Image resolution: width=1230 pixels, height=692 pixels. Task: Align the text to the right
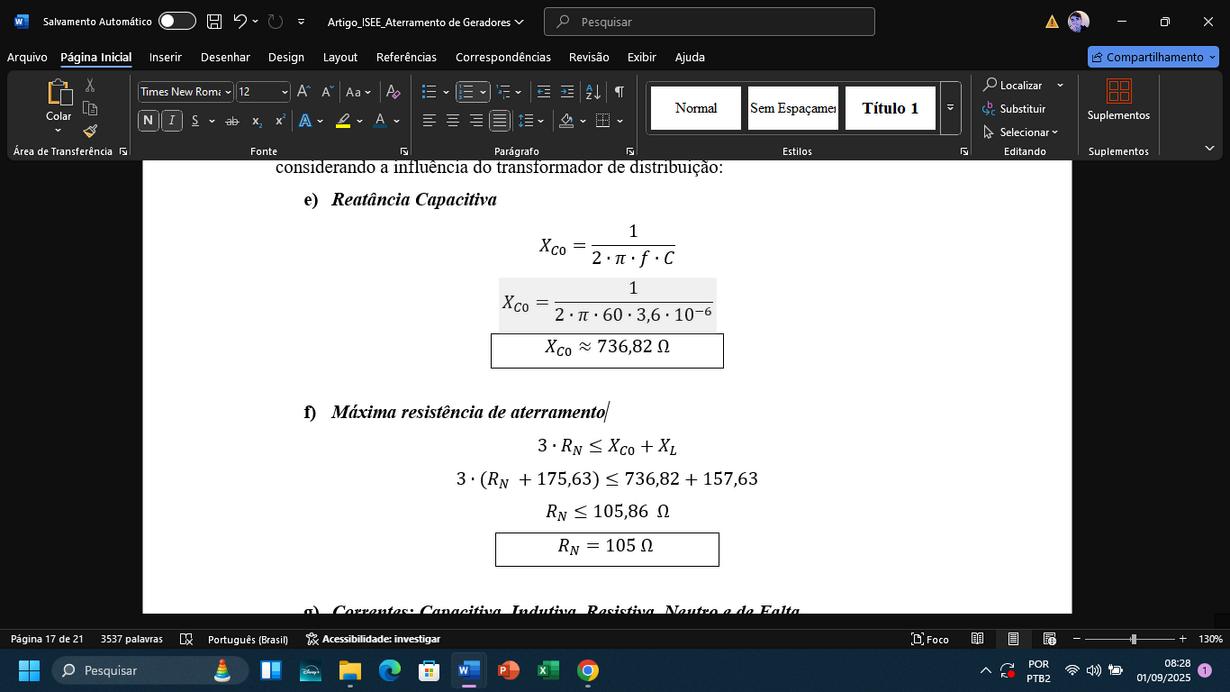pos(476,121)
